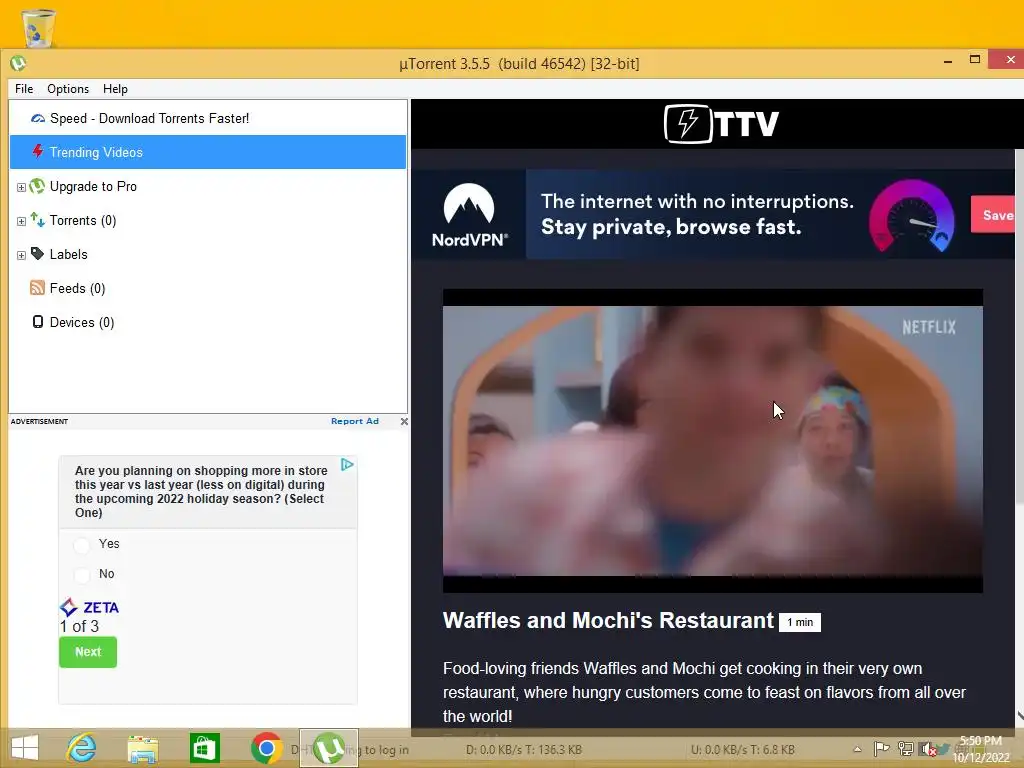1024x768 pixels.
Task: Click the lightning icon beside Trending Videos
Action: point(38,152)
